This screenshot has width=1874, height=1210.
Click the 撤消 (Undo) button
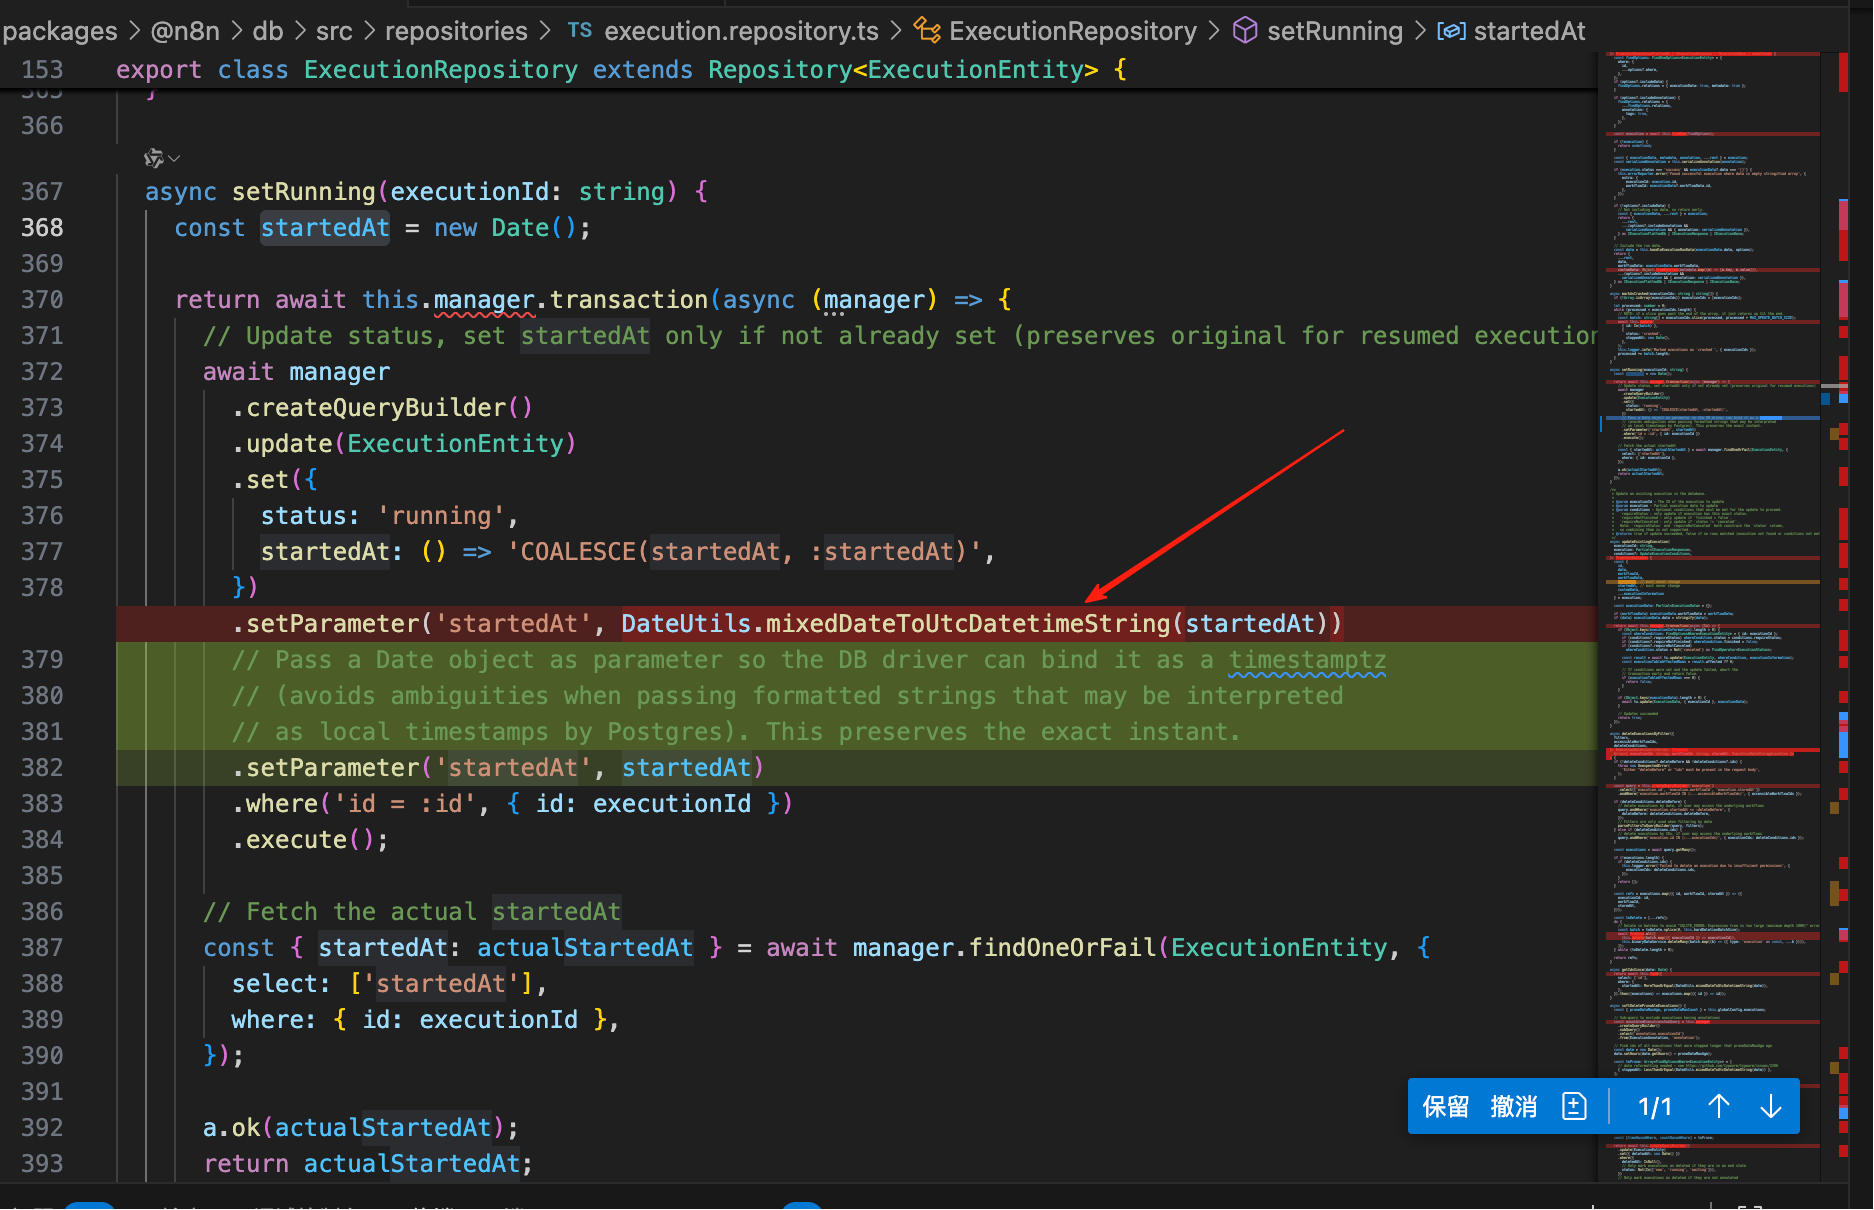[1513, 1106]
